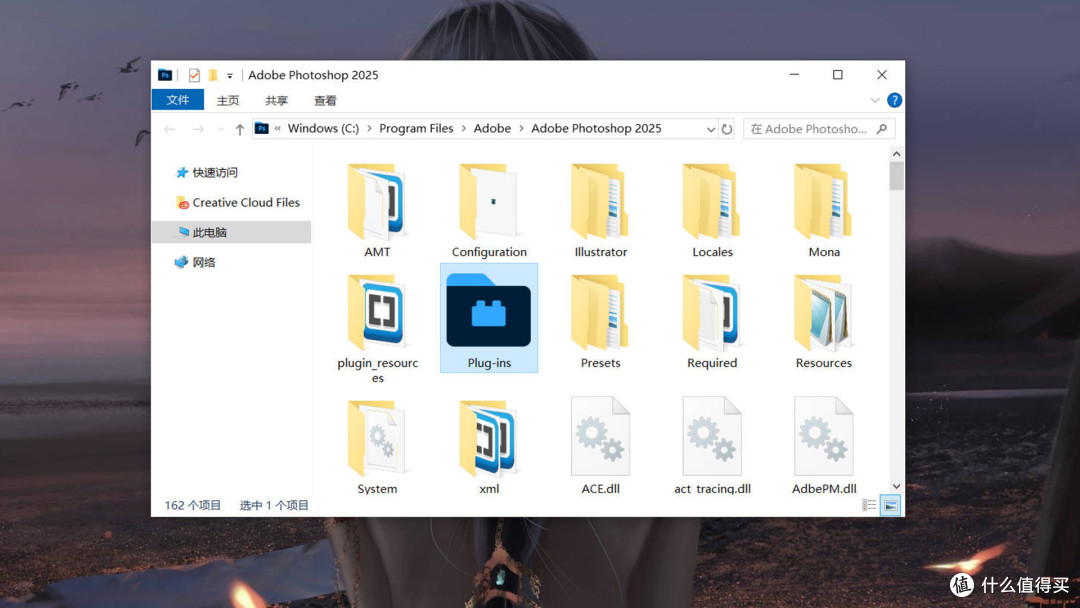Viewport: 1080px width, 608px height.
Task: Select the Illustrator folder icon
Action: tap(600, 202)
